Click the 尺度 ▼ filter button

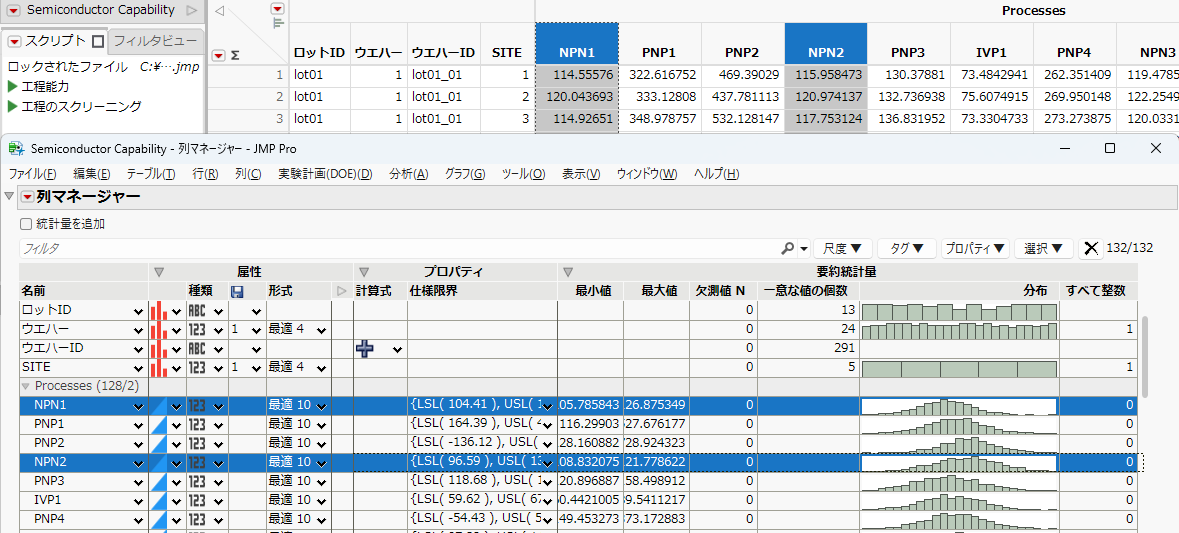click(x=842, y=248)
